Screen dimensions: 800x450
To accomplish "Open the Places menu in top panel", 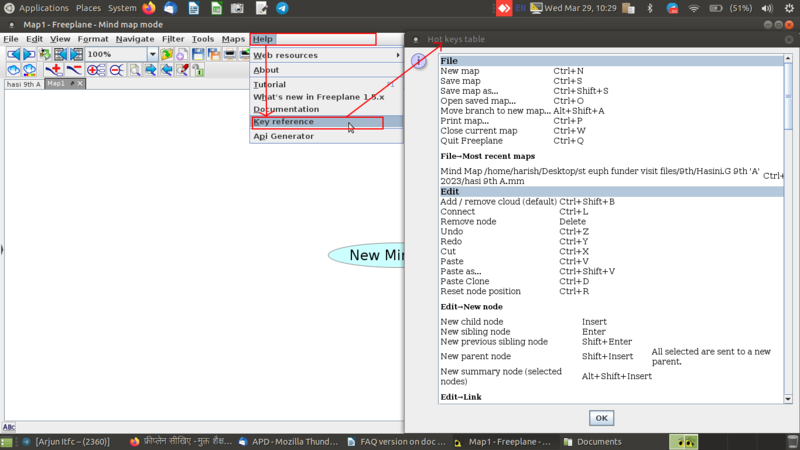I will click(x=88, y=8).
